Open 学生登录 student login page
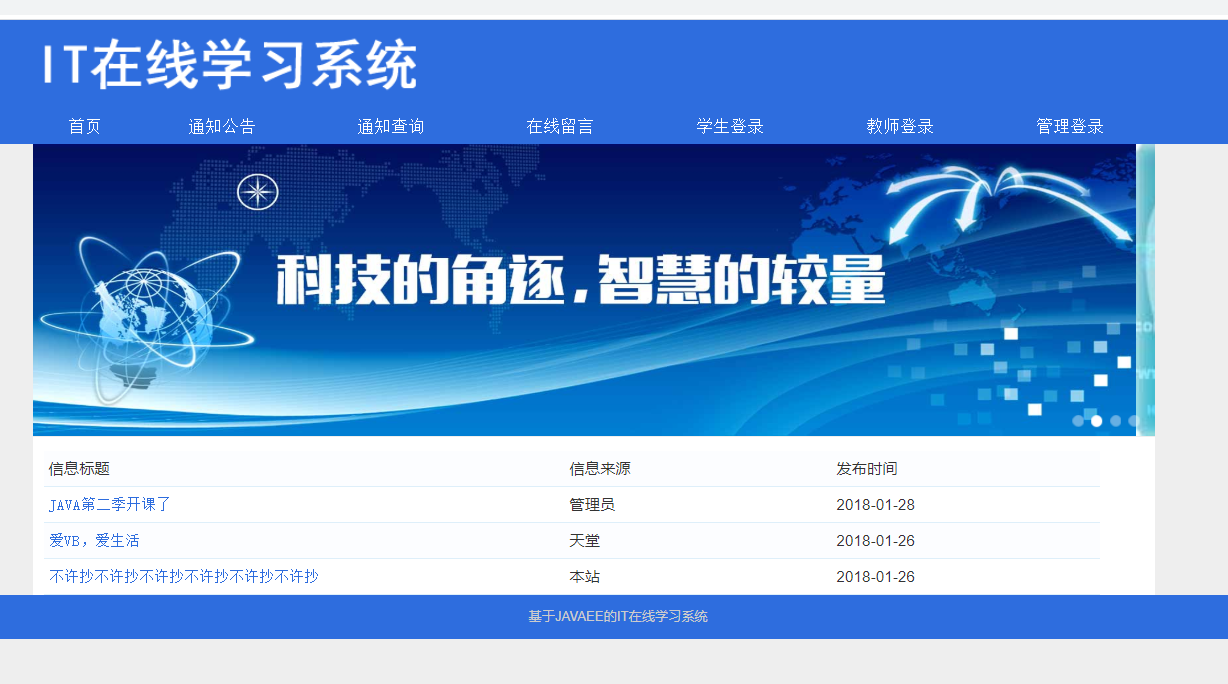 coord(730,126)
